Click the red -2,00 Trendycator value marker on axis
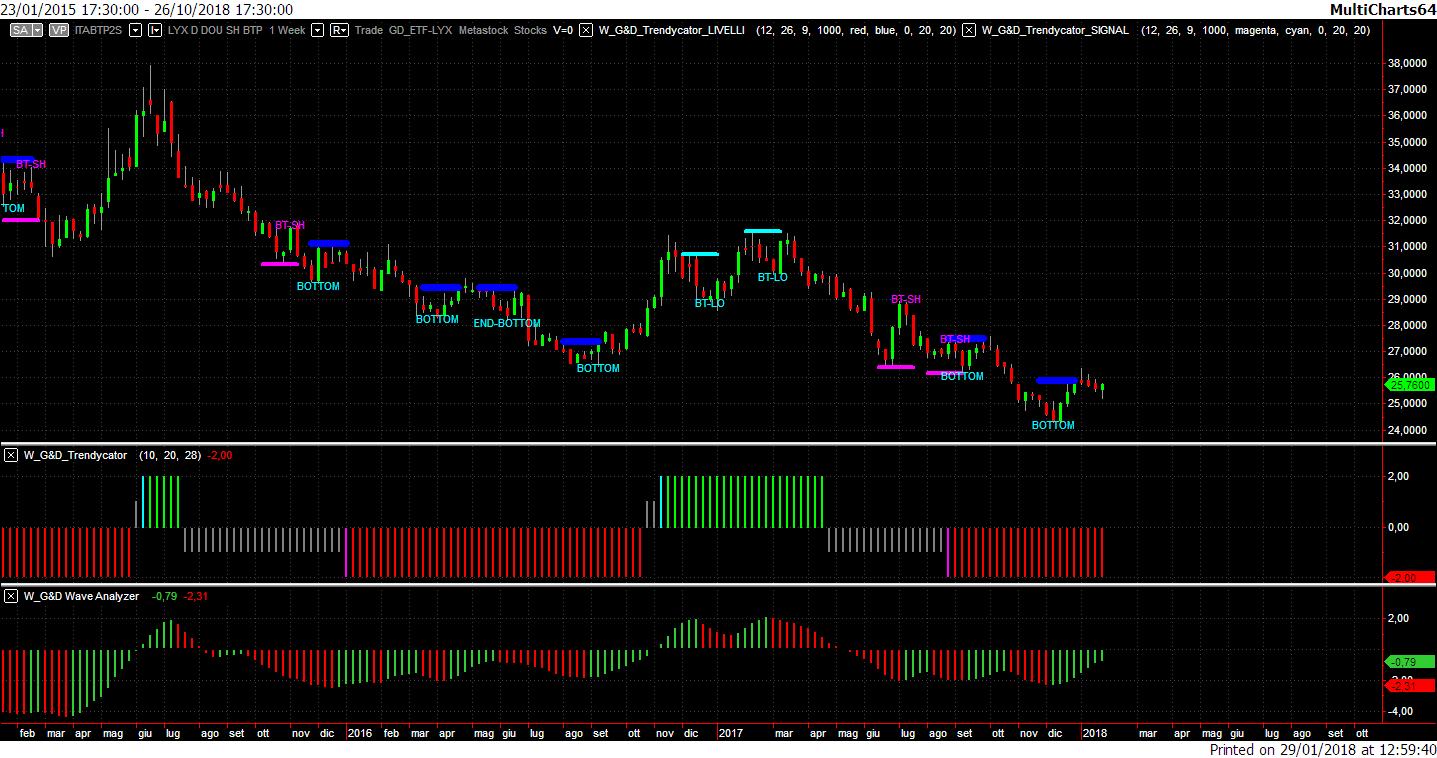 pos(1410,578)
